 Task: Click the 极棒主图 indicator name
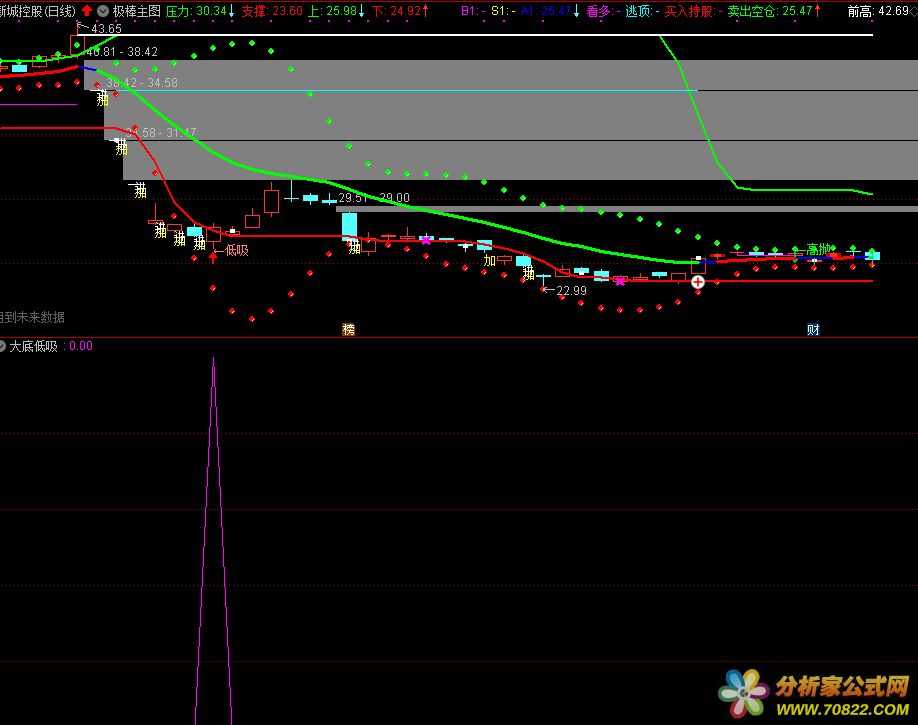click(x=136, y=11)
